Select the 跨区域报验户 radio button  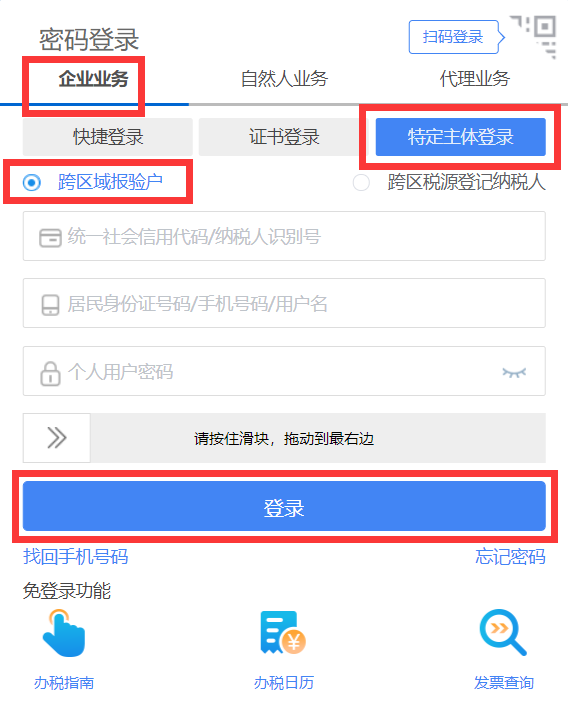click(x=32, y=183)
